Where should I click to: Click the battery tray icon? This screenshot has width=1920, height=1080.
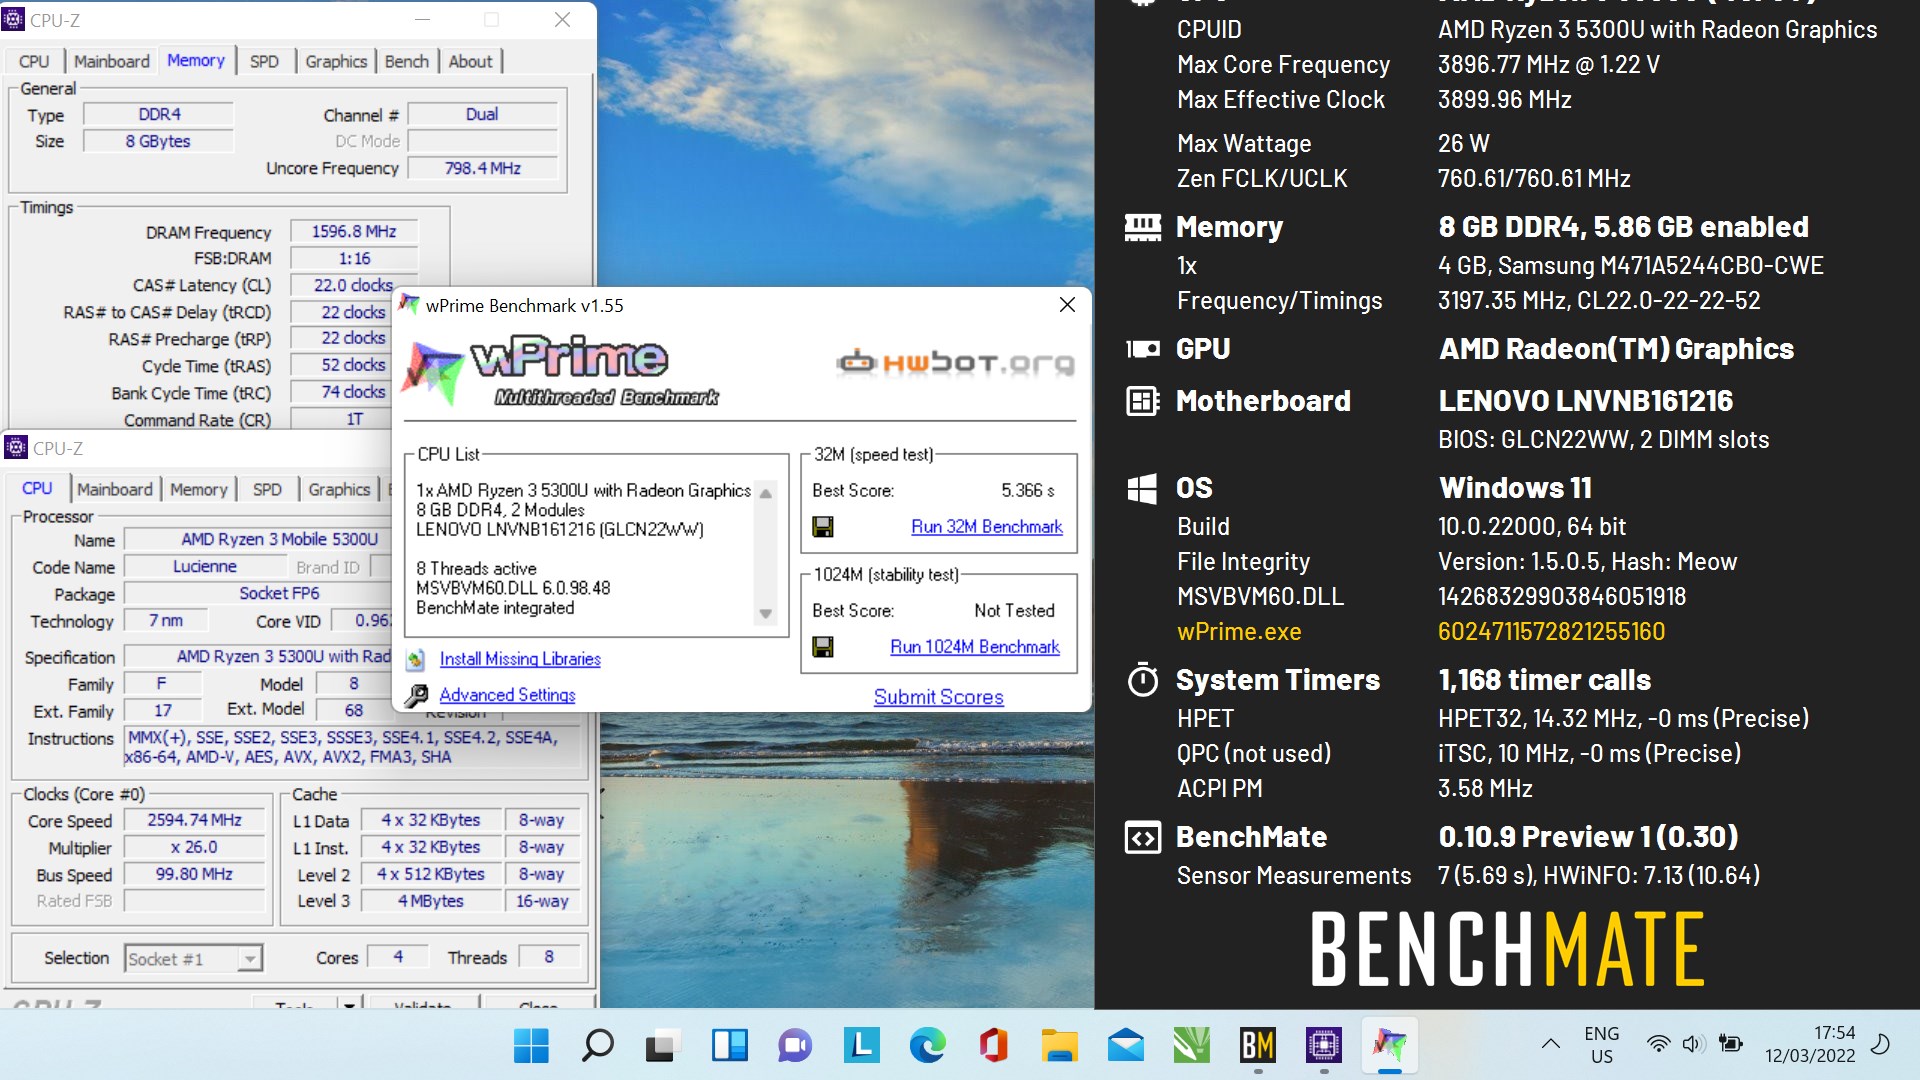[x=1730, y=1045]
